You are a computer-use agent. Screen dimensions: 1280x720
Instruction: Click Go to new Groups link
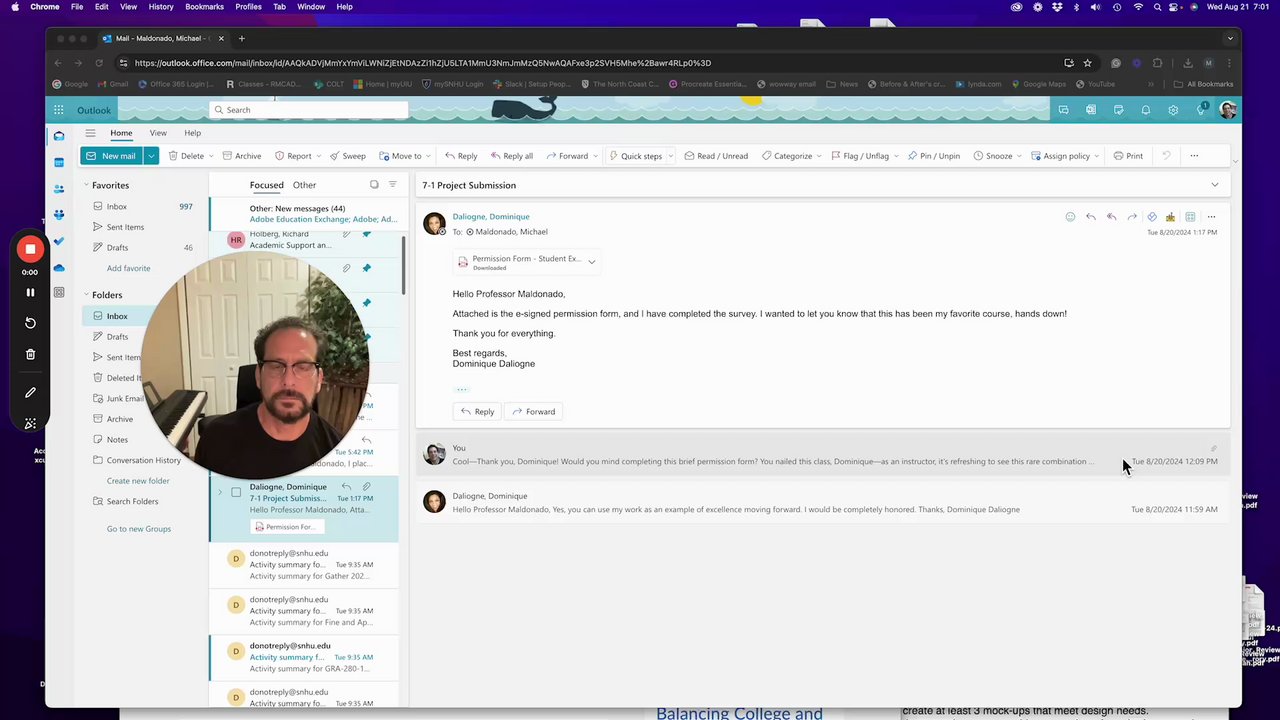click(x=139, y=529)
